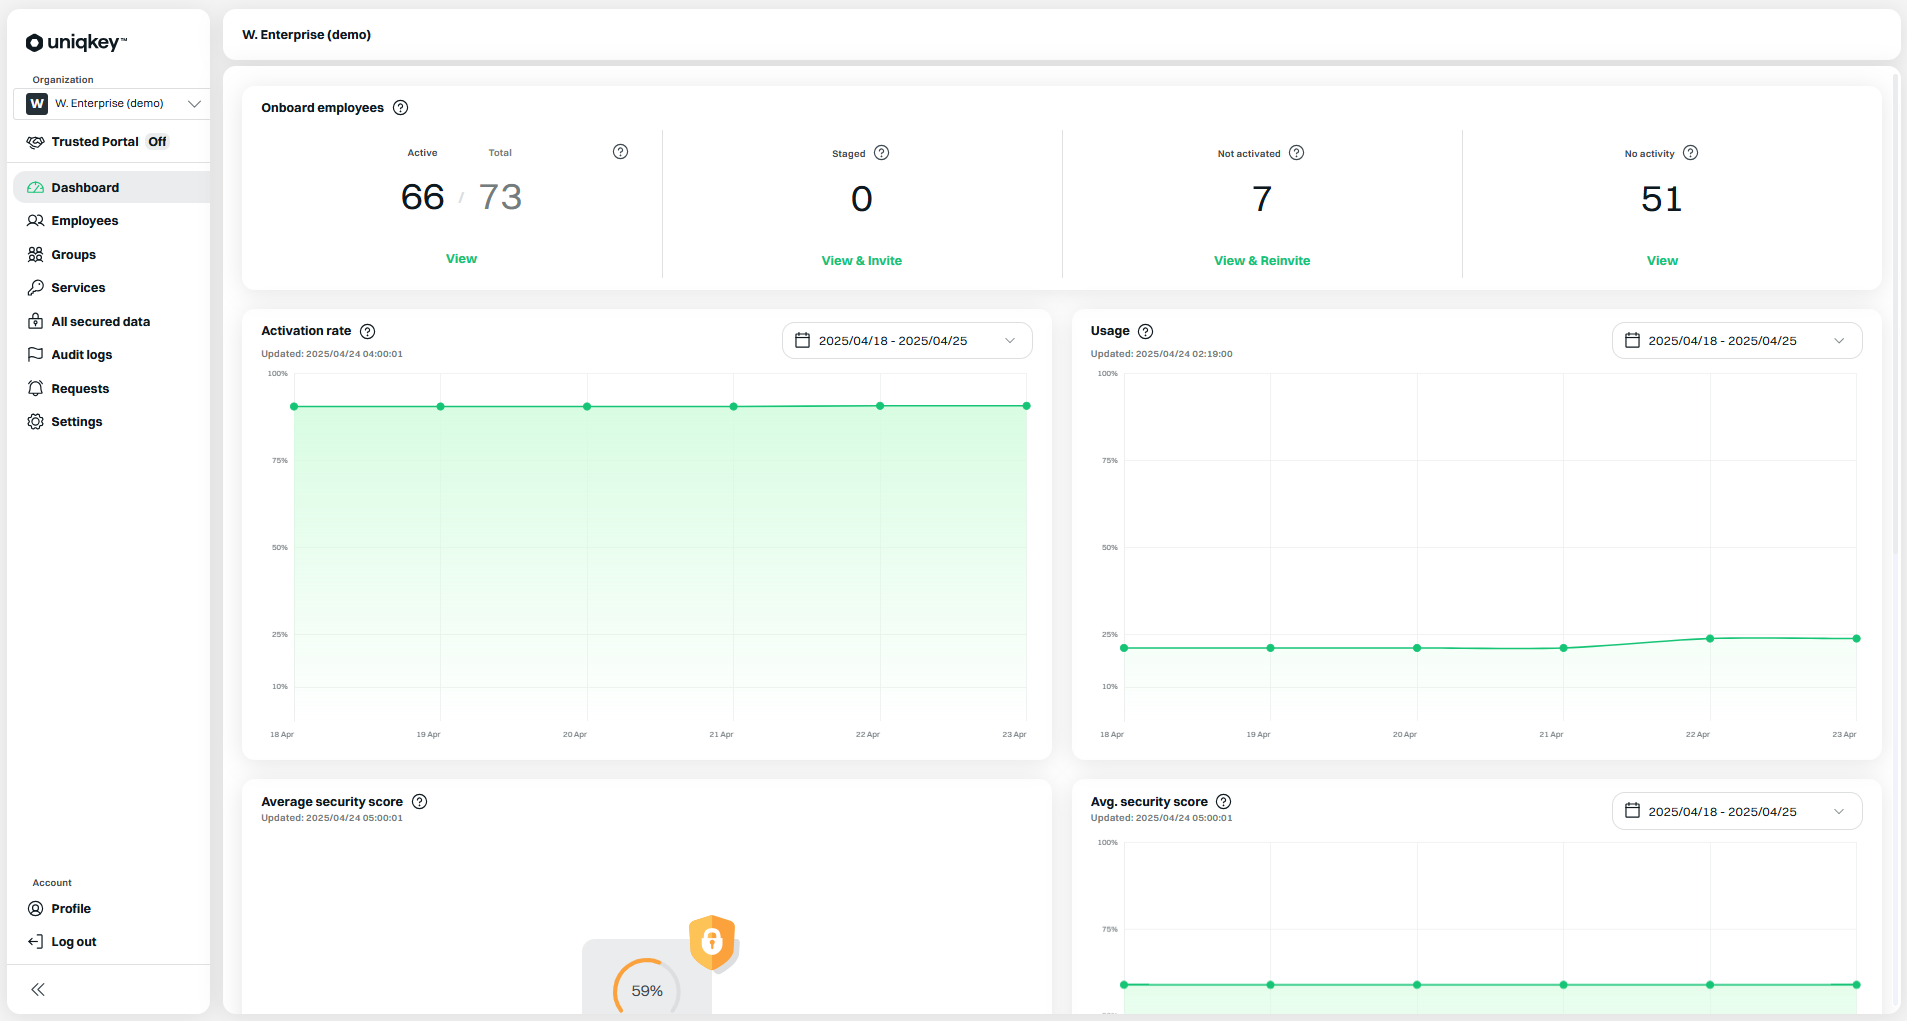1907x1021 pixels.
Task: Open help icon beside Active / Total
Action: [621, 152]
